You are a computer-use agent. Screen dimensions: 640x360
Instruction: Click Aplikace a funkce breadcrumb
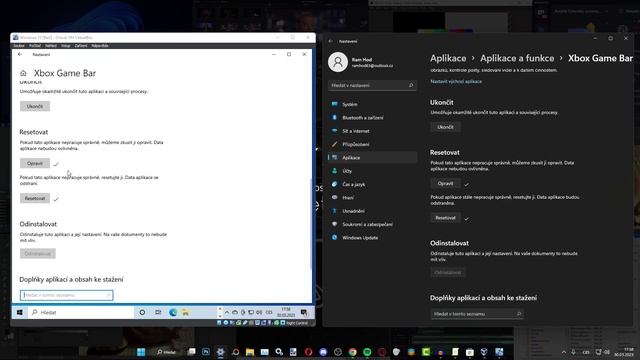(517, 58)
